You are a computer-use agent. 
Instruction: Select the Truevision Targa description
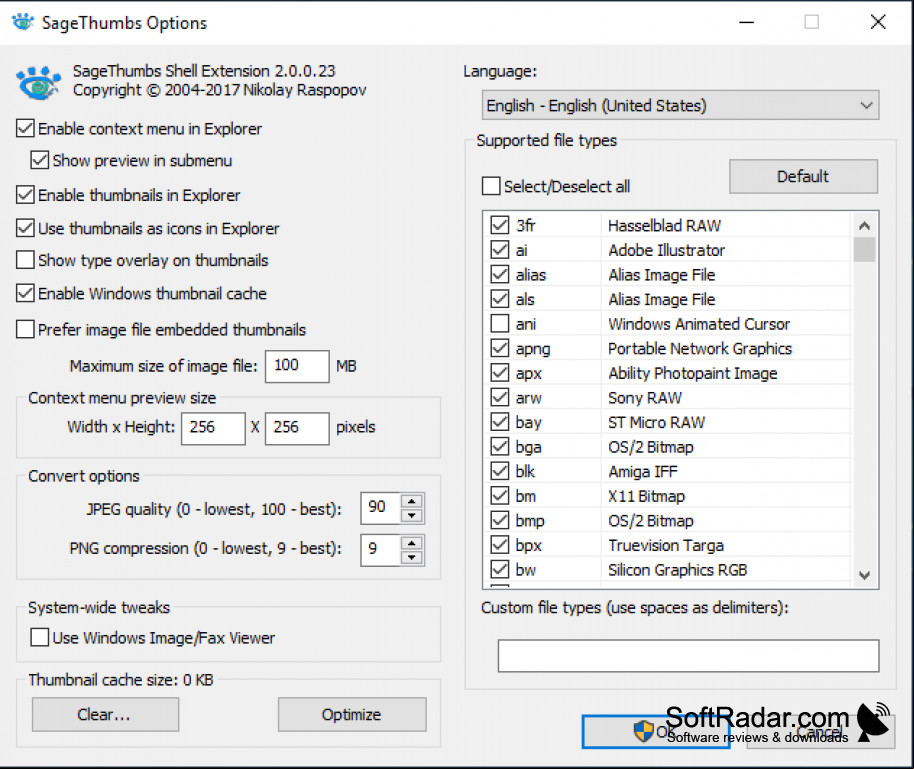coord(666,545)
